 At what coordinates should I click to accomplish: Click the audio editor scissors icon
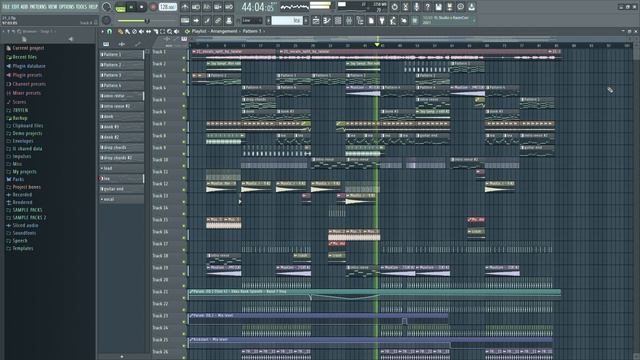405,7
